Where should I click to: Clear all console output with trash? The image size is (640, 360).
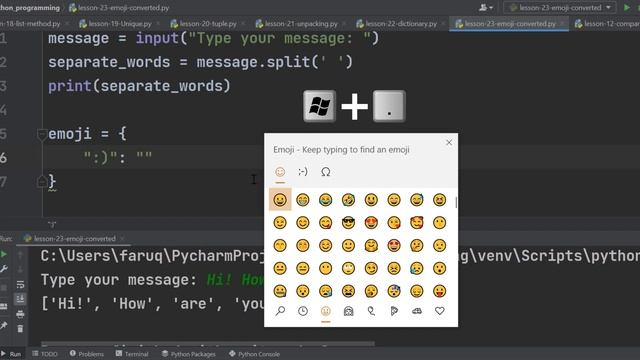(20, 329)
